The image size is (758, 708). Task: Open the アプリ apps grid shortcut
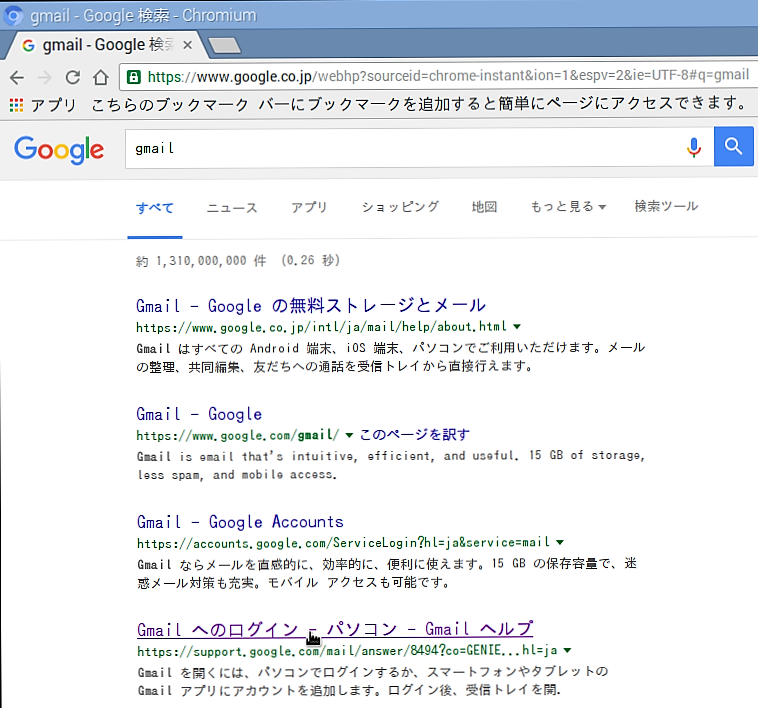pos(43,105)
